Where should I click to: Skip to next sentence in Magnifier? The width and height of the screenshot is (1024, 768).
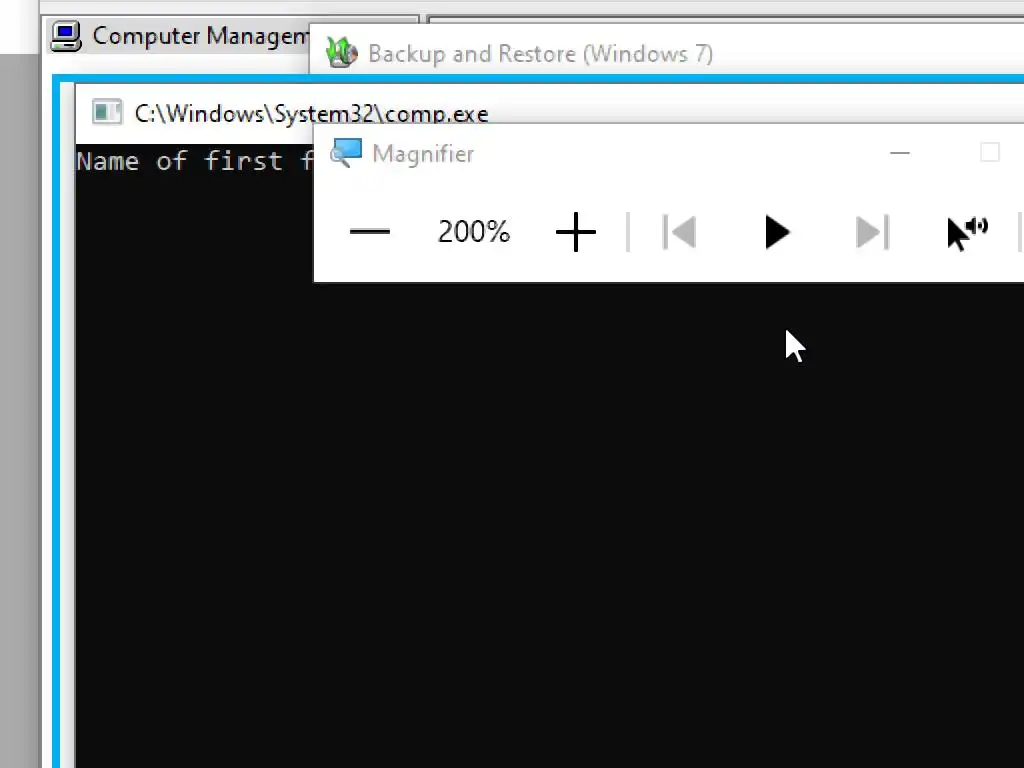(872, 232)
